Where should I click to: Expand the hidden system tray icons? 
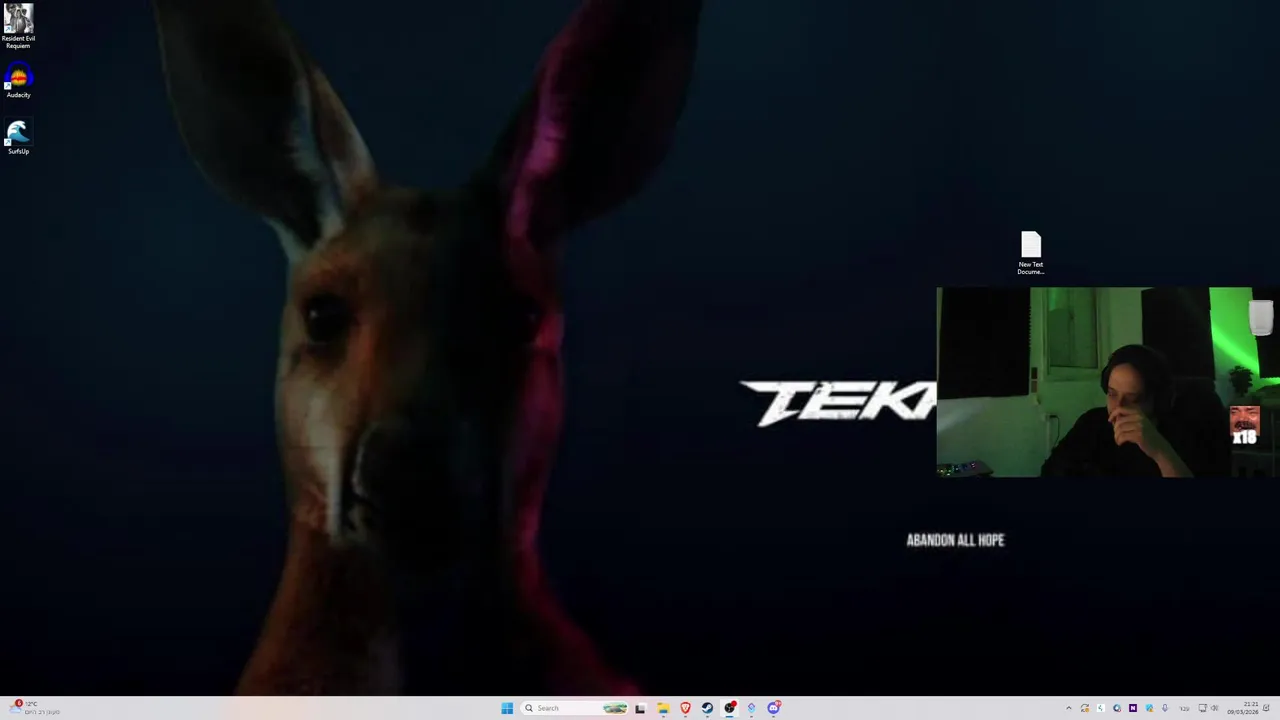tap(1069, 708)
